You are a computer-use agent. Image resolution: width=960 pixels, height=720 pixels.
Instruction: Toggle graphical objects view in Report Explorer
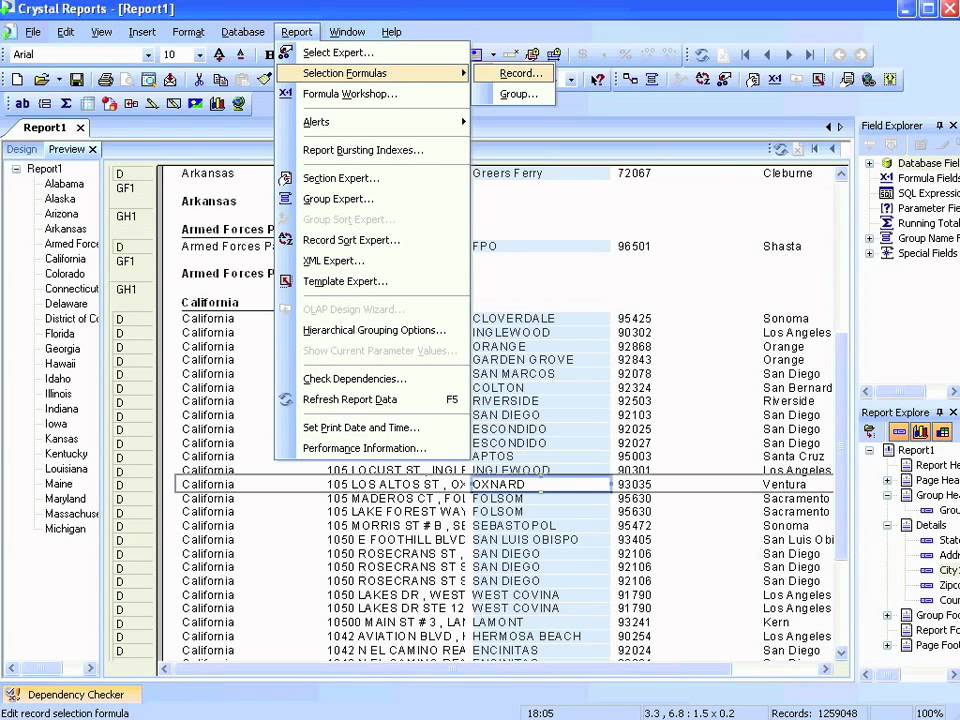pos(921,432)
